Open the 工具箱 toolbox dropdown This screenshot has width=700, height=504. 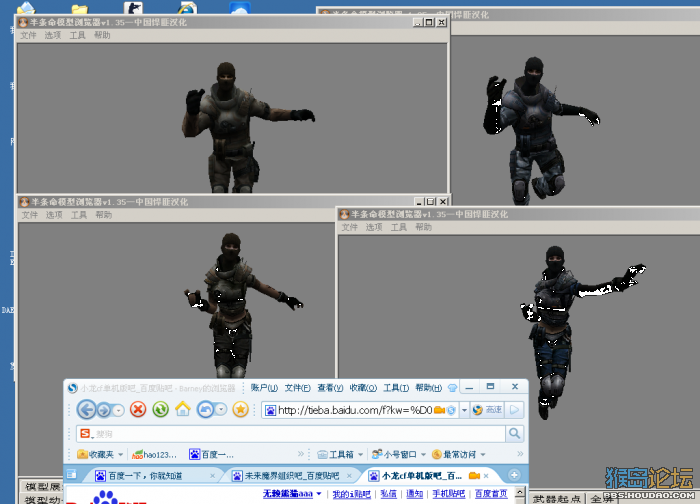pos(340,454)
